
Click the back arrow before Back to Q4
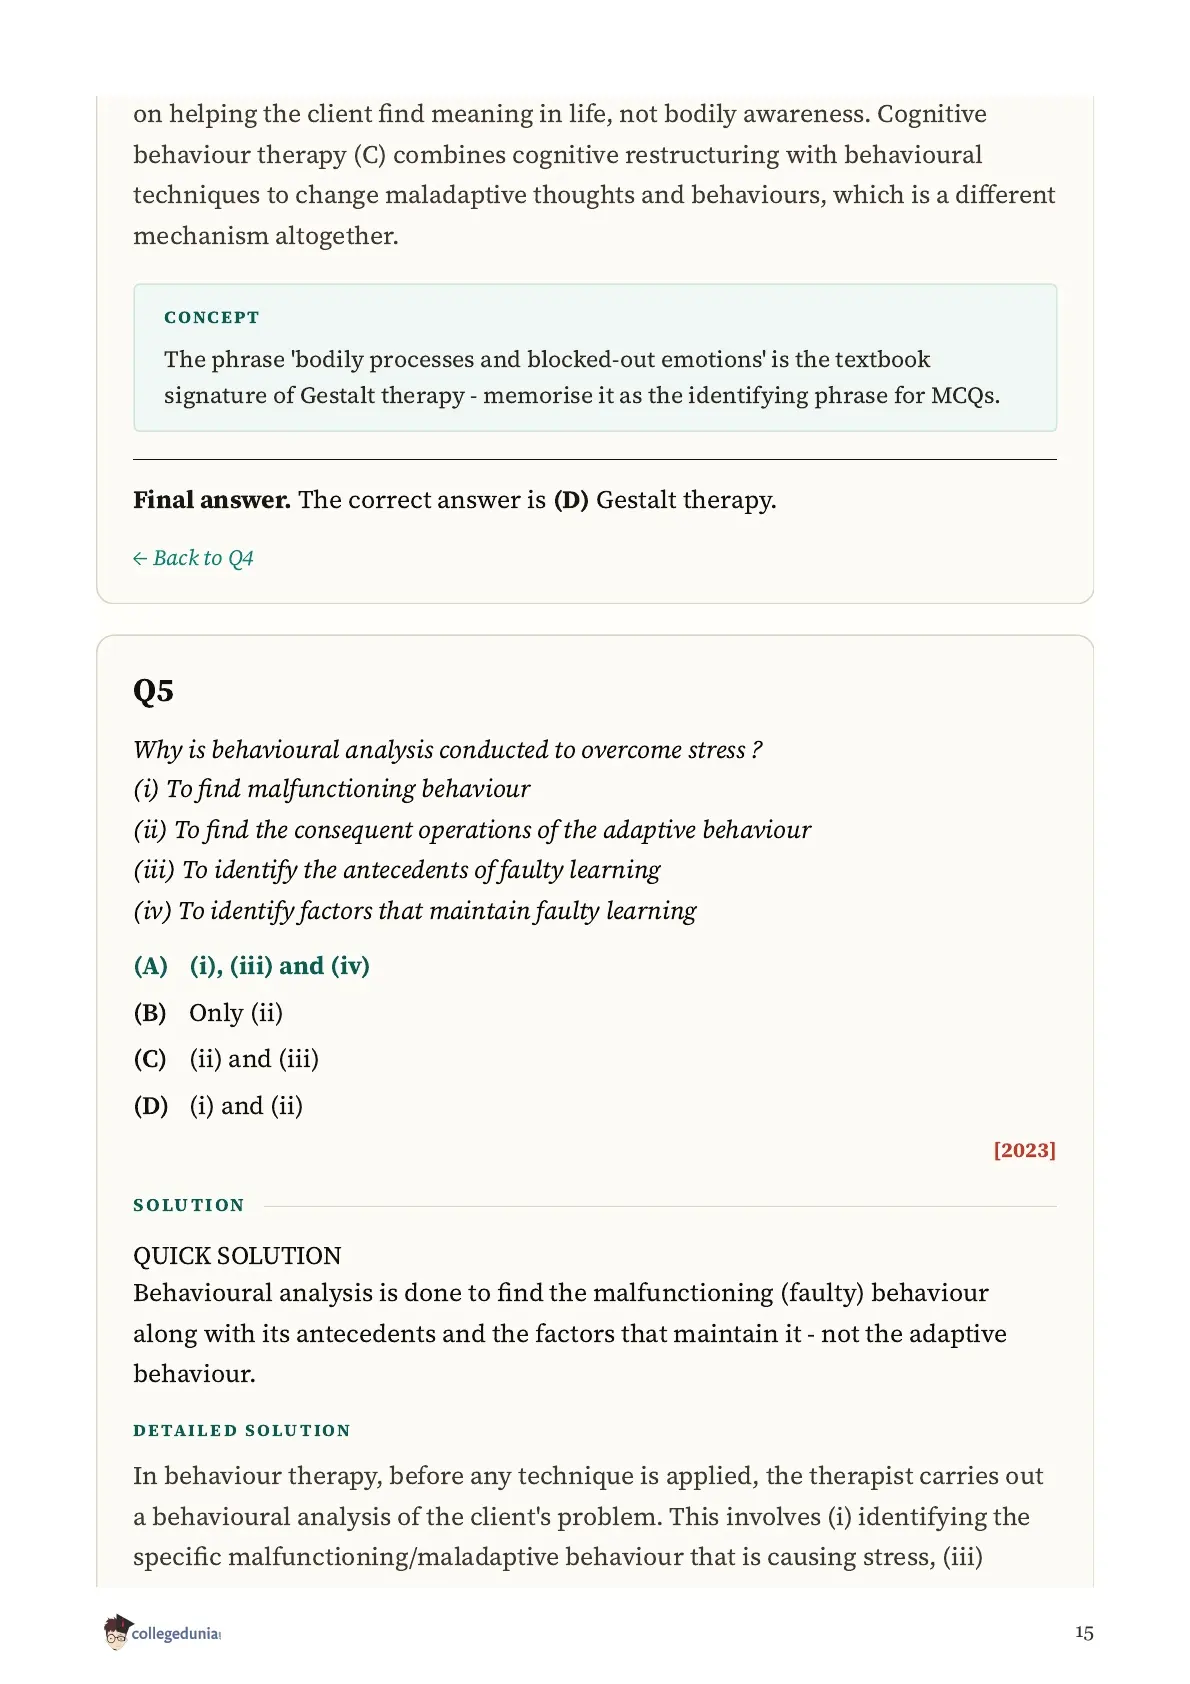(140, 558)
